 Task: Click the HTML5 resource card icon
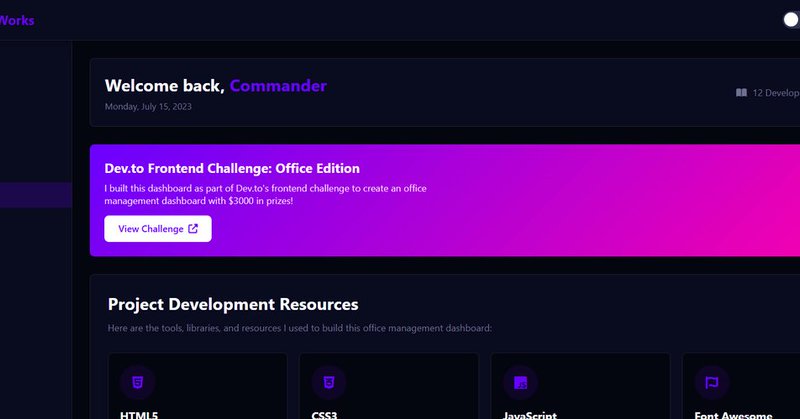[x=137, y=382]
